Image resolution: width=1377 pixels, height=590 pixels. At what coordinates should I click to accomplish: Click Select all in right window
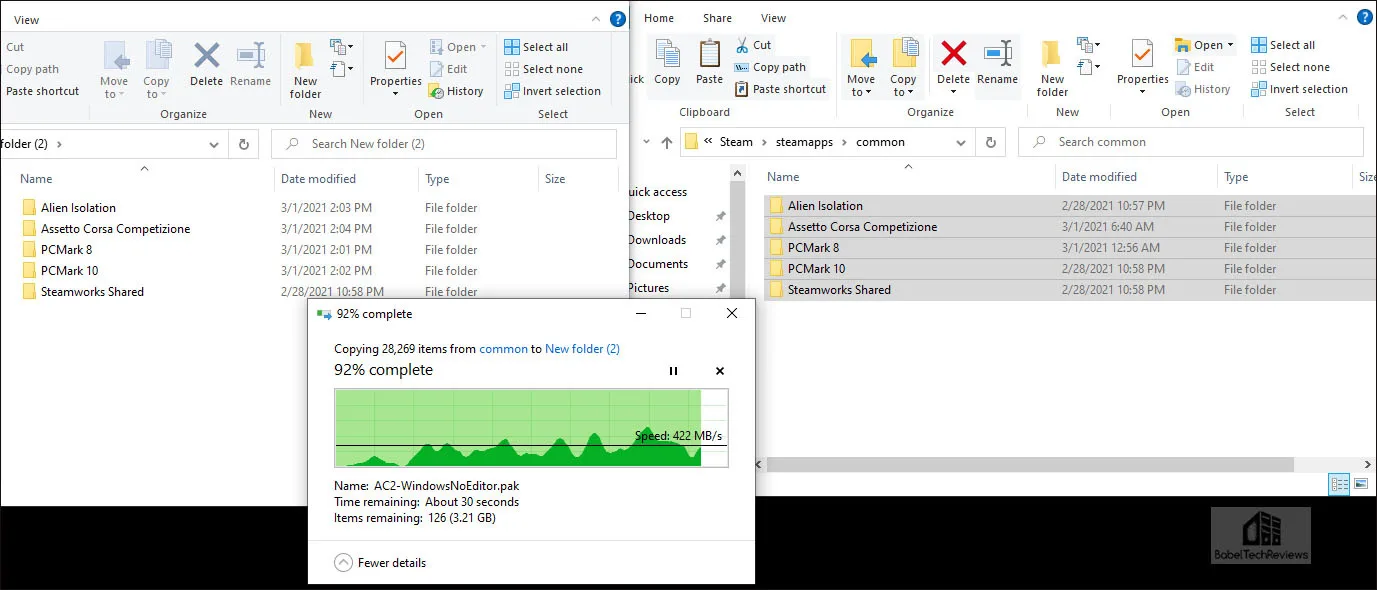1283,45
